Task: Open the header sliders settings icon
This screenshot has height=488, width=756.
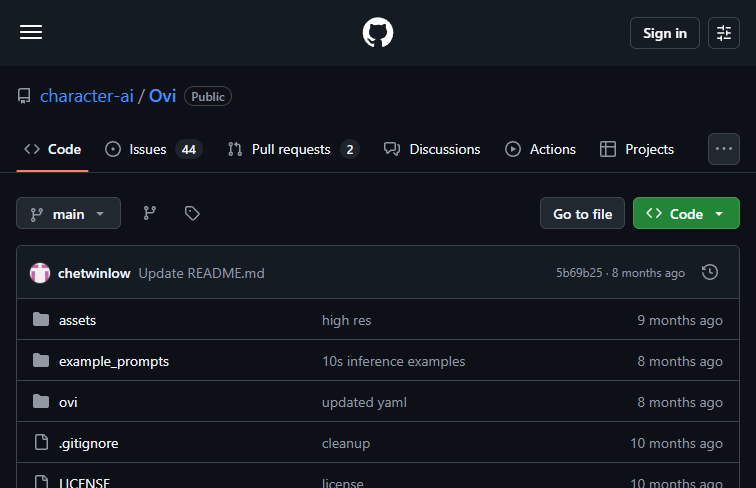Action: pos(723,33)
